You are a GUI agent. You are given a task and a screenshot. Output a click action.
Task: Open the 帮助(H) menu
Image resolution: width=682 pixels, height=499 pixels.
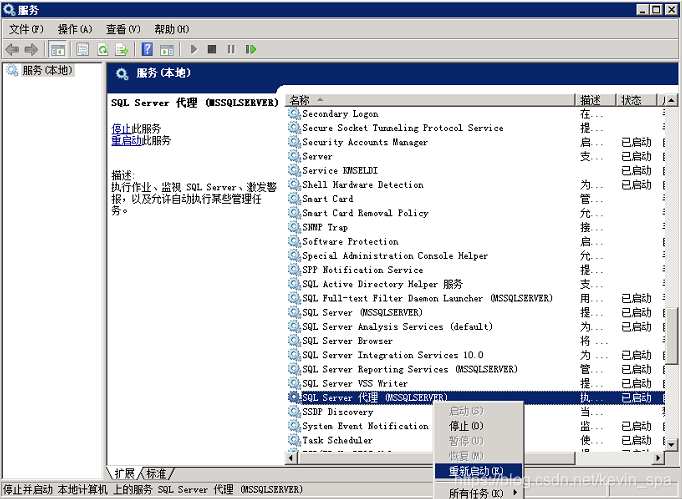pyautogui.click(x=172, y=29)
